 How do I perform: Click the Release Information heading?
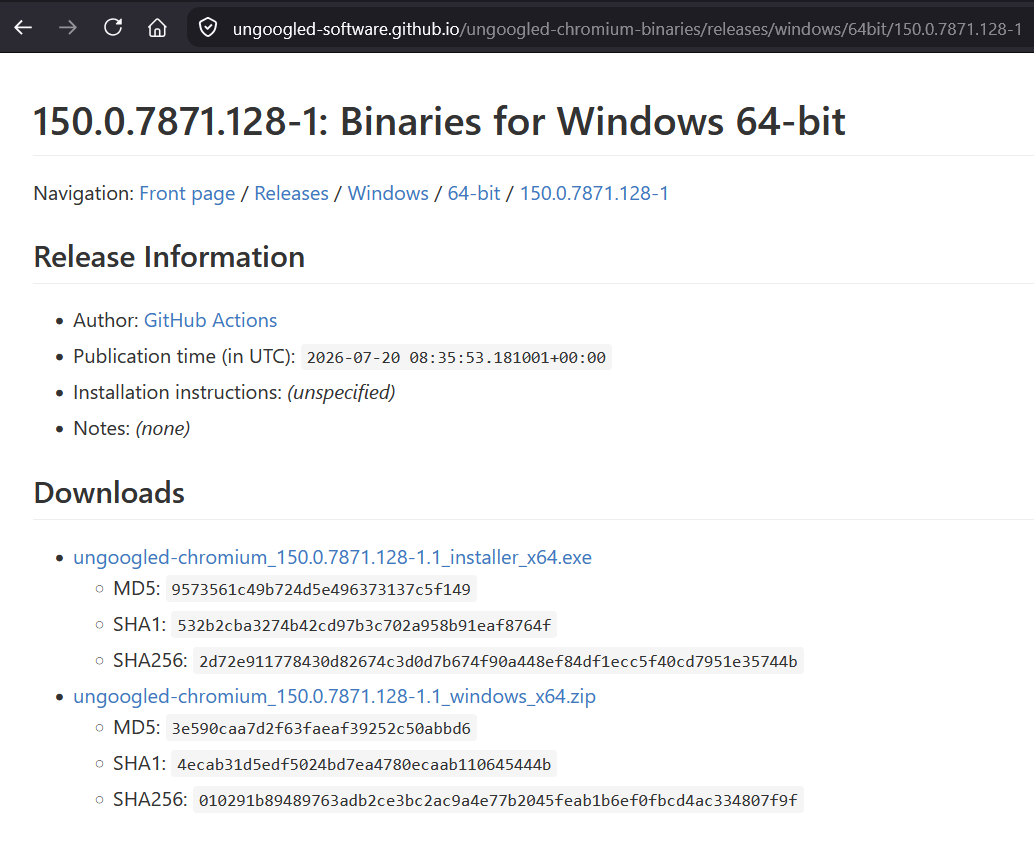point(169,257)
